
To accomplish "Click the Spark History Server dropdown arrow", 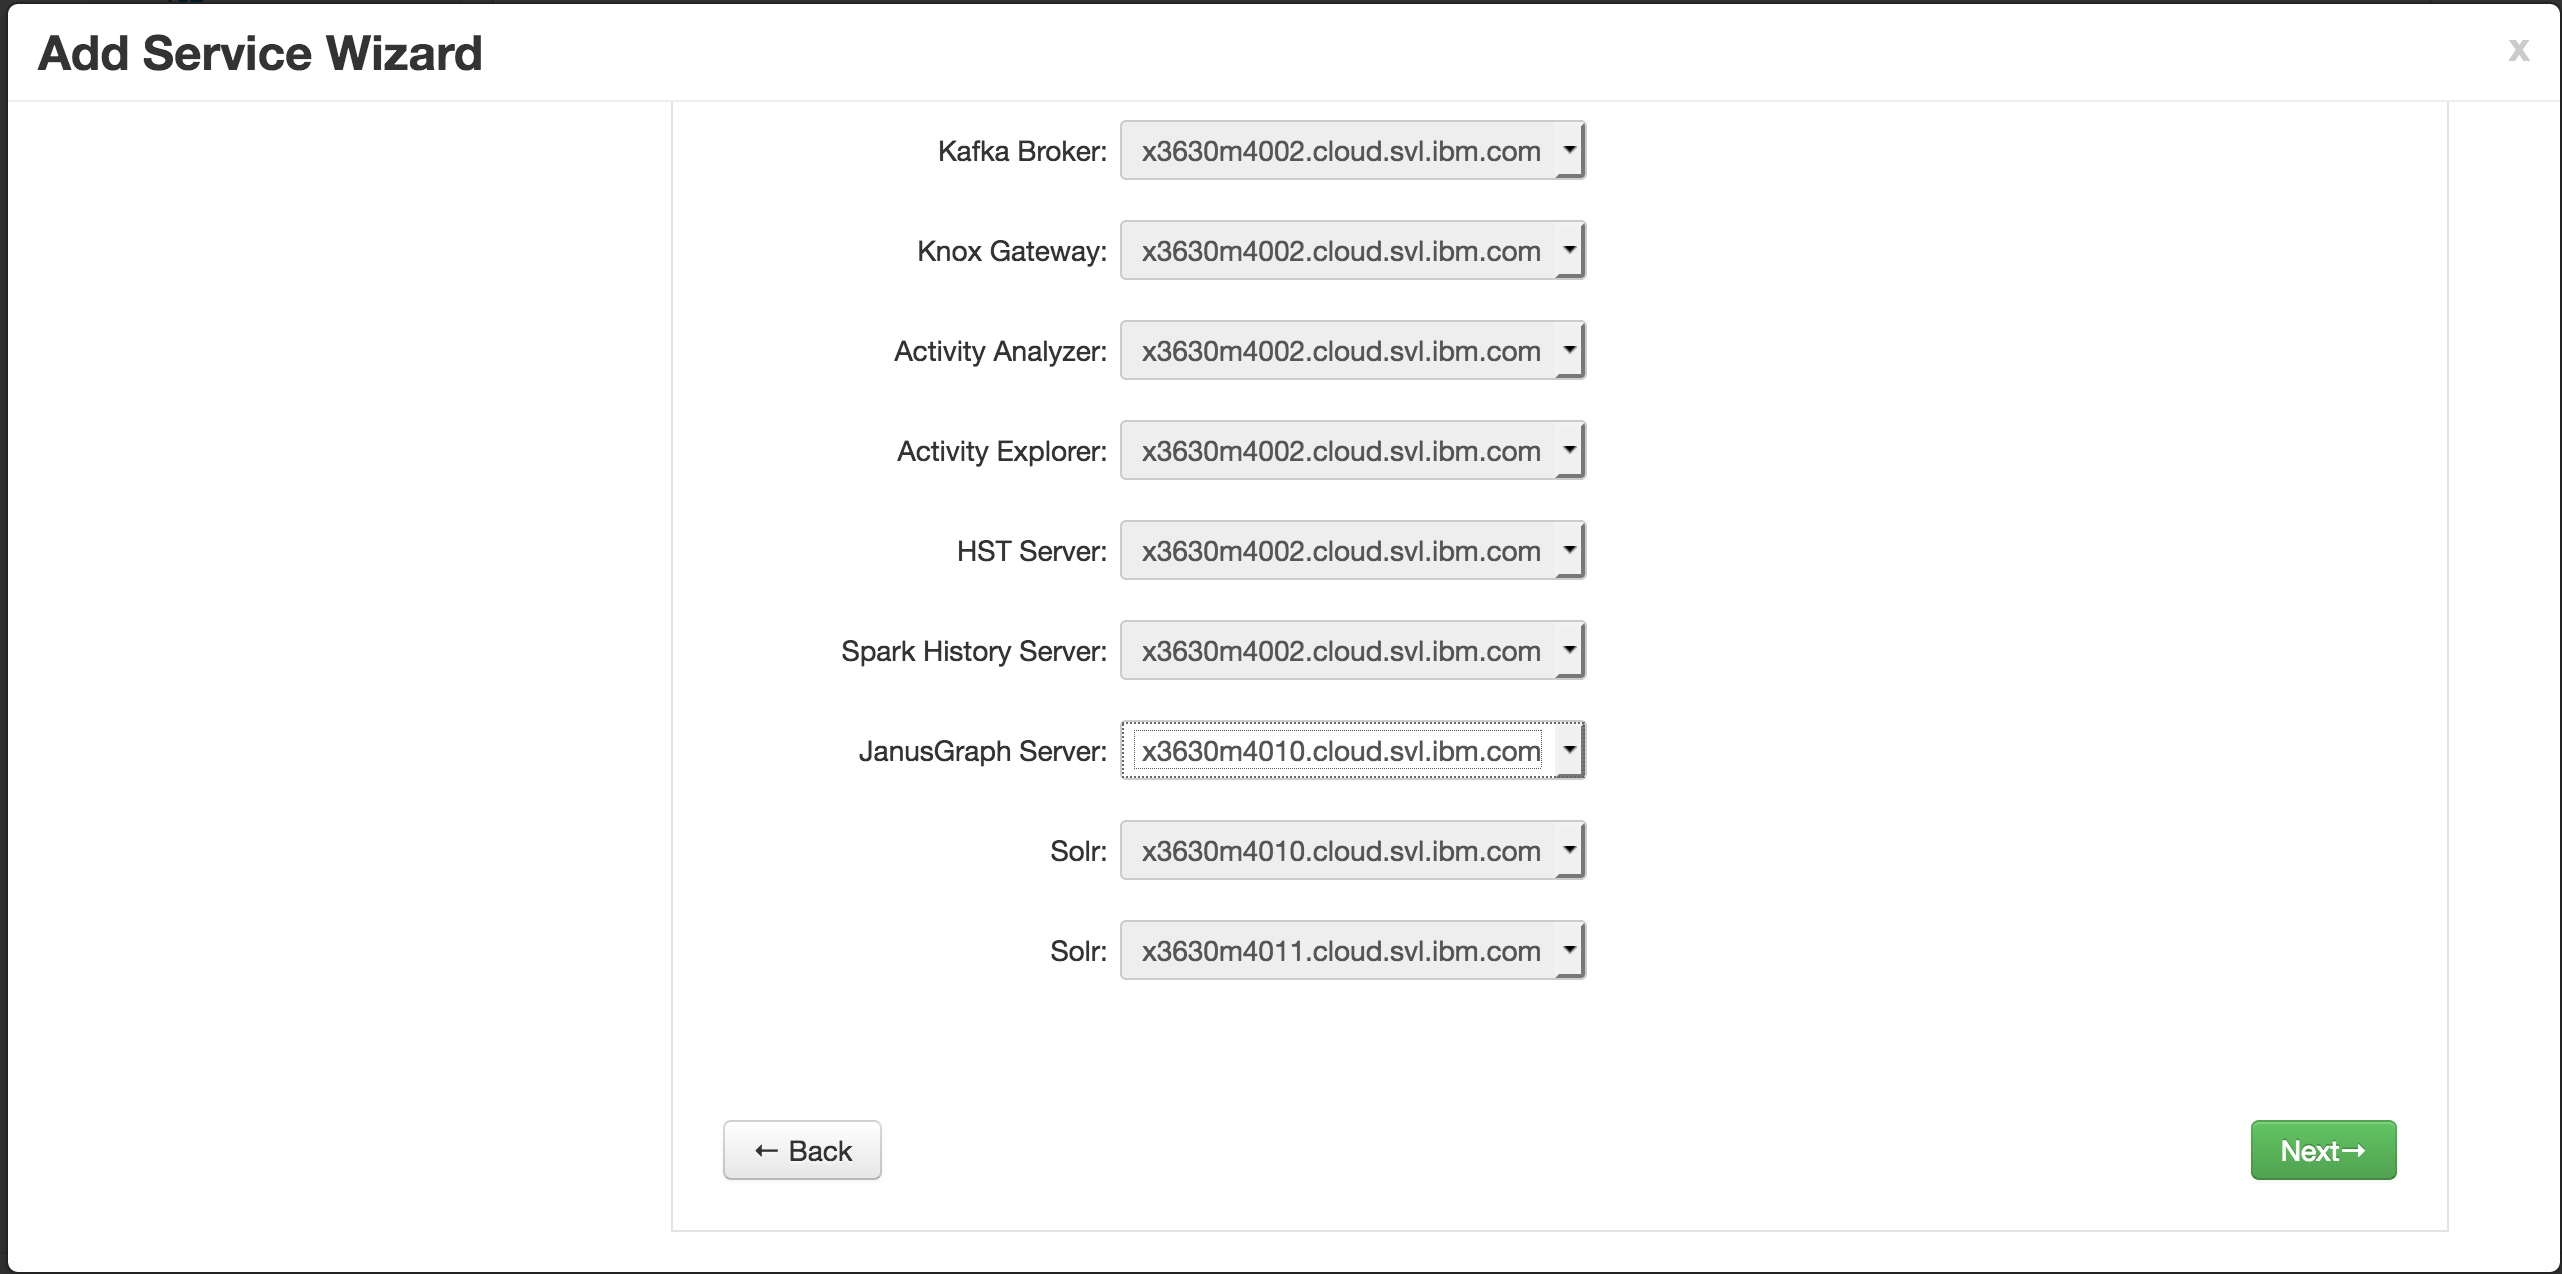I will (x=1570, y=650).
